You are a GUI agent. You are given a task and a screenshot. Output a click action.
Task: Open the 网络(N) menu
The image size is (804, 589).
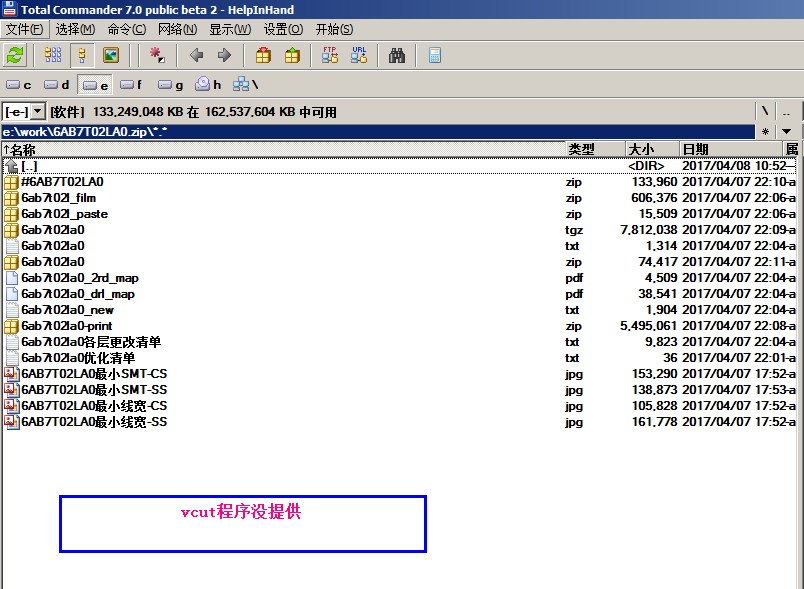tap(177, 29)
